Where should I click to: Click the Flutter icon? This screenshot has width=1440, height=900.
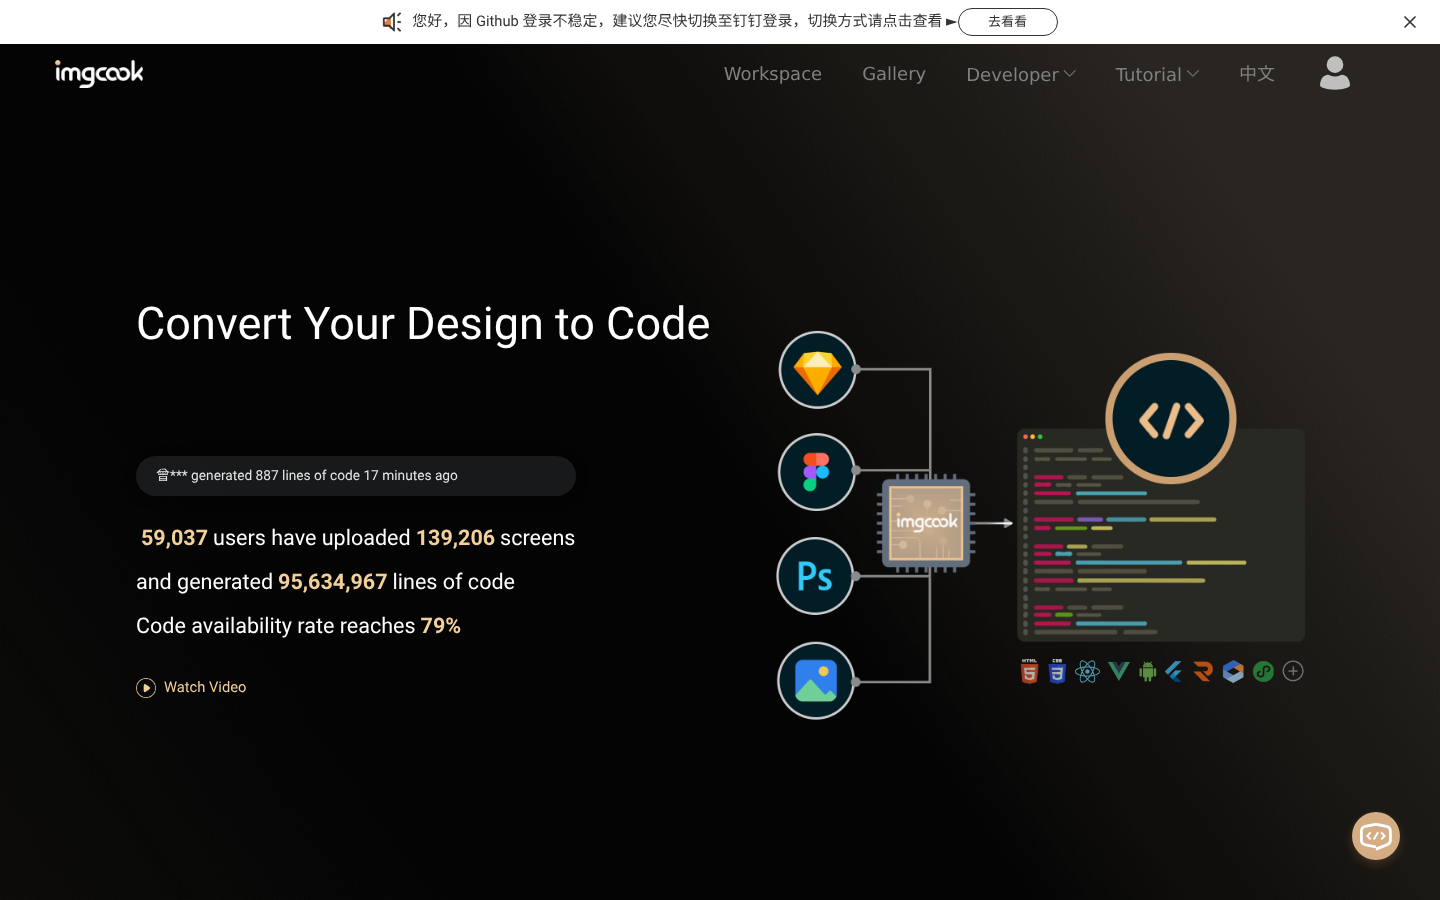(1174, 672)
